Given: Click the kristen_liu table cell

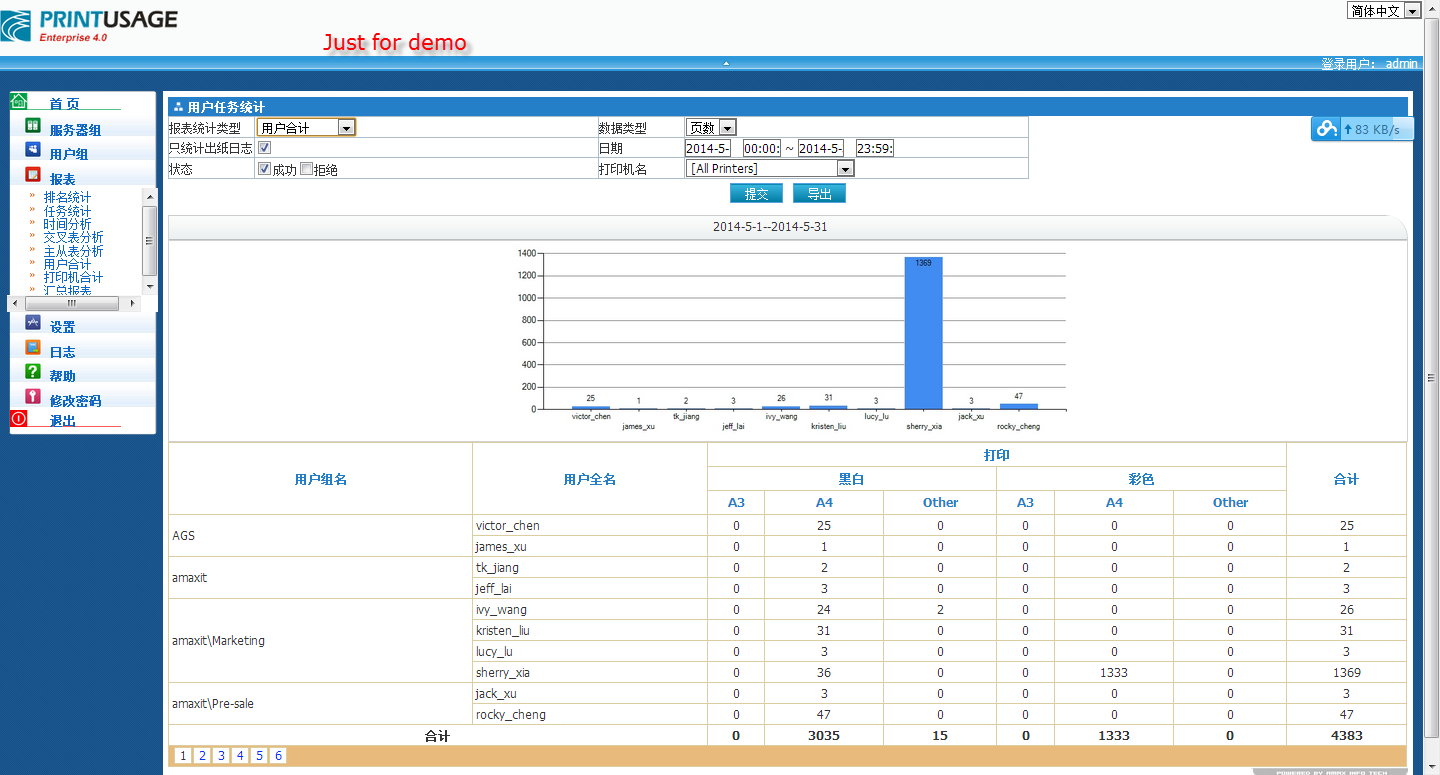Looking at the screenshot, I should [590, 630].
